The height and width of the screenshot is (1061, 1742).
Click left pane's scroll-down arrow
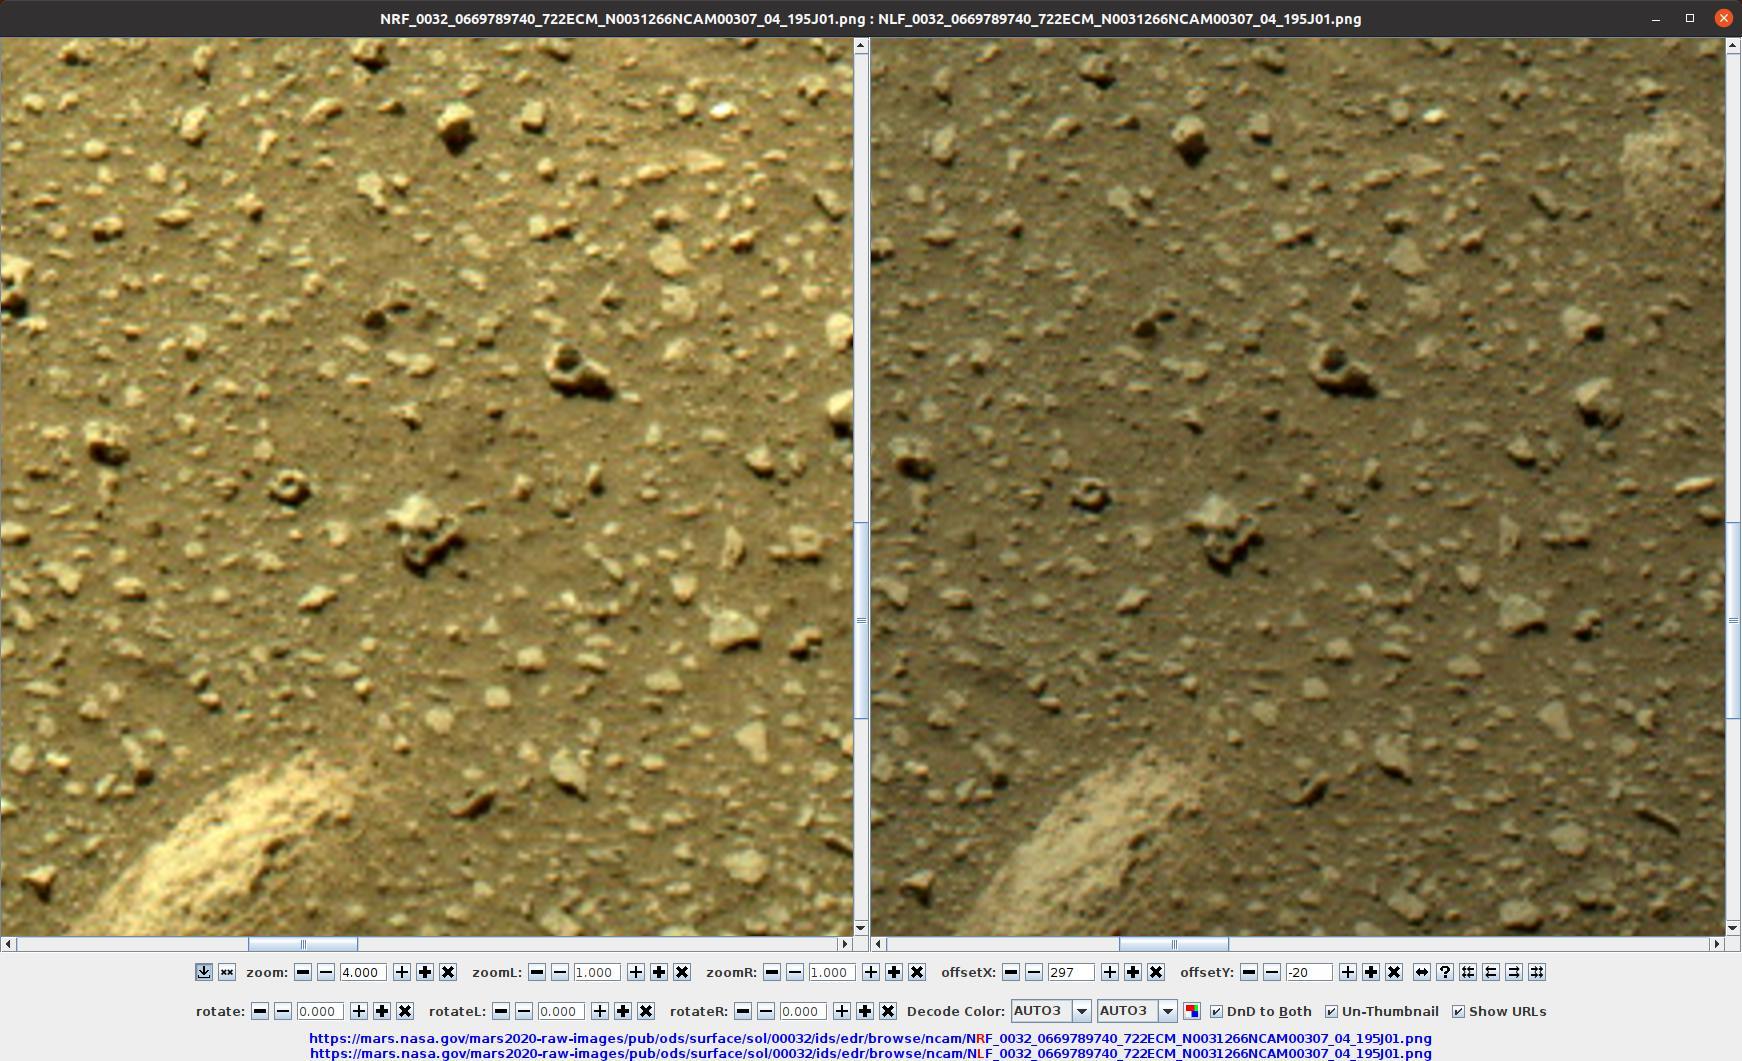click(861, 929)
